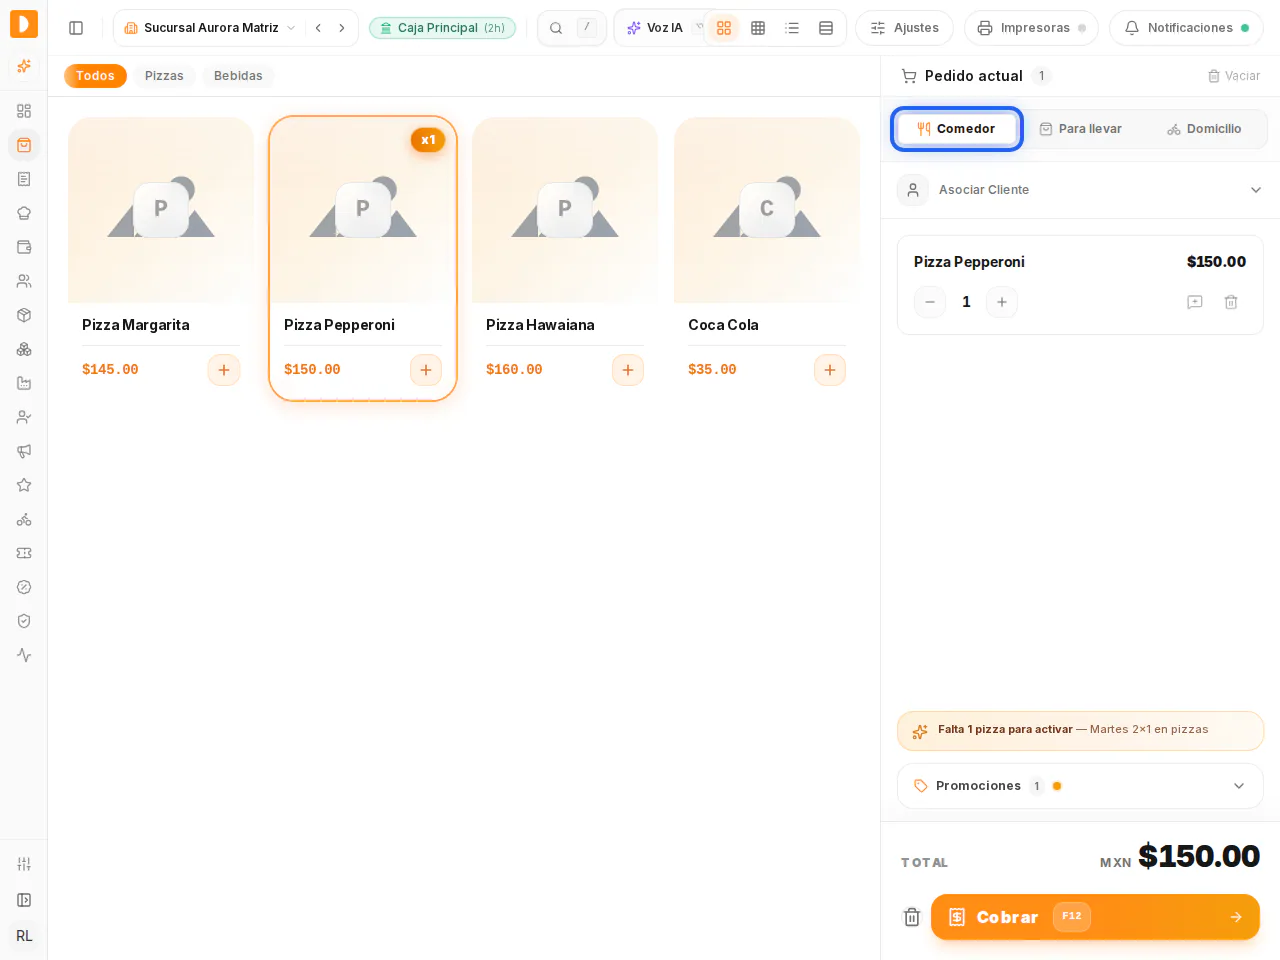Open the wallet icon in sidebar
The image size is (1280, 960).
[x=24, y=247]
